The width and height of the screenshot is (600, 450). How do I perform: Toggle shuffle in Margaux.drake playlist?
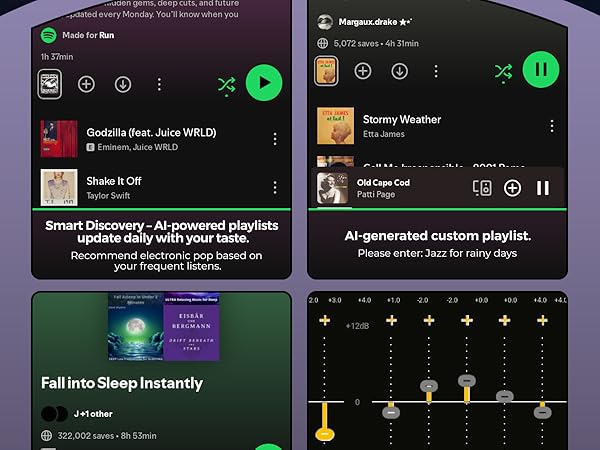pos(503,72)
